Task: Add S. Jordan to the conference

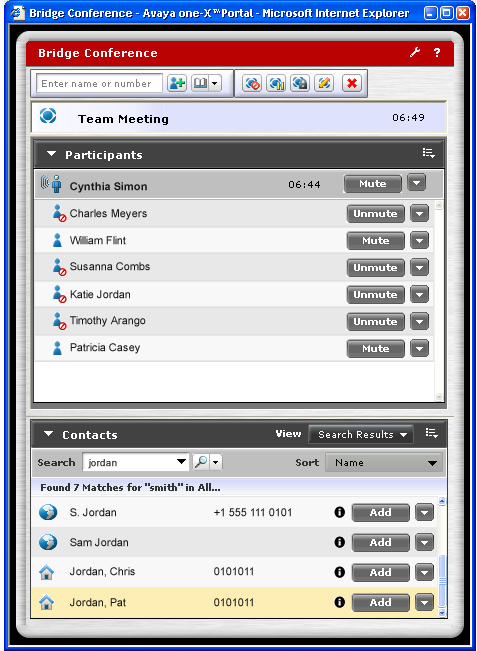Action: [380, 513]
